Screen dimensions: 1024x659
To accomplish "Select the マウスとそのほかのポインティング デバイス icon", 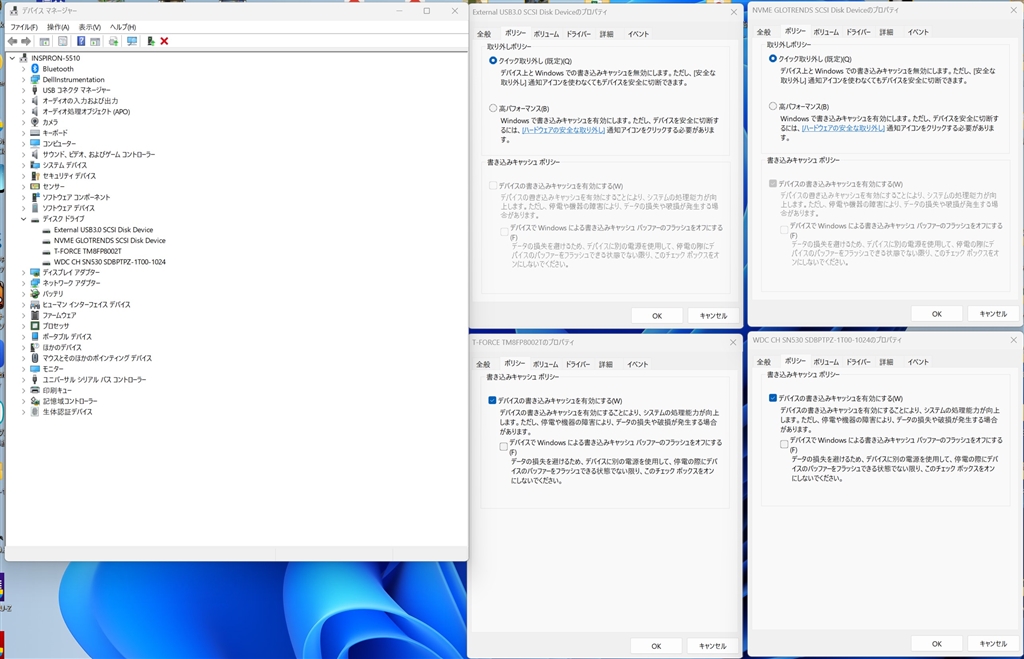I will 35,358.
